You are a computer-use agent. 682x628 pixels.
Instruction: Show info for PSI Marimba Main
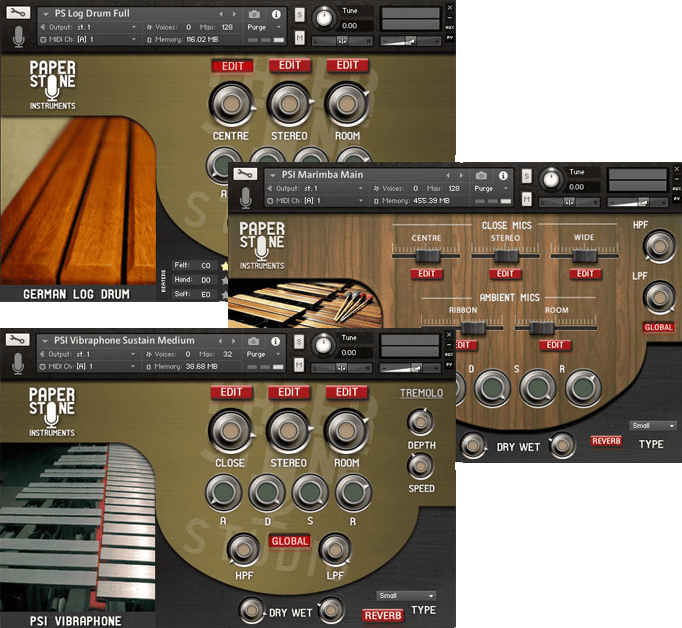click(x=503, y=175)
